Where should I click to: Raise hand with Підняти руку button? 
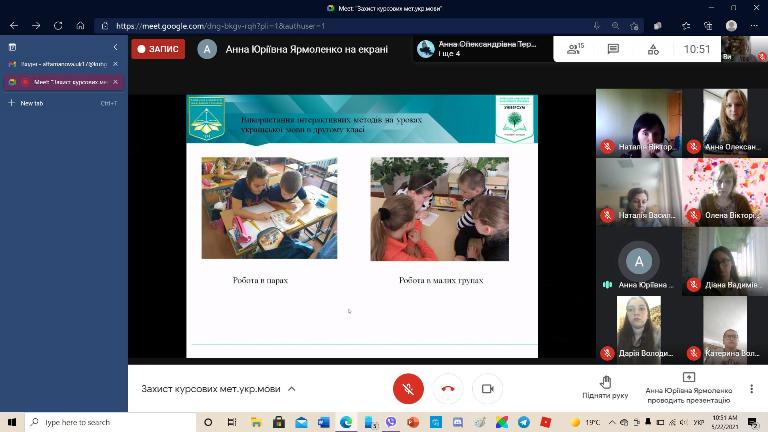[605, 386]
